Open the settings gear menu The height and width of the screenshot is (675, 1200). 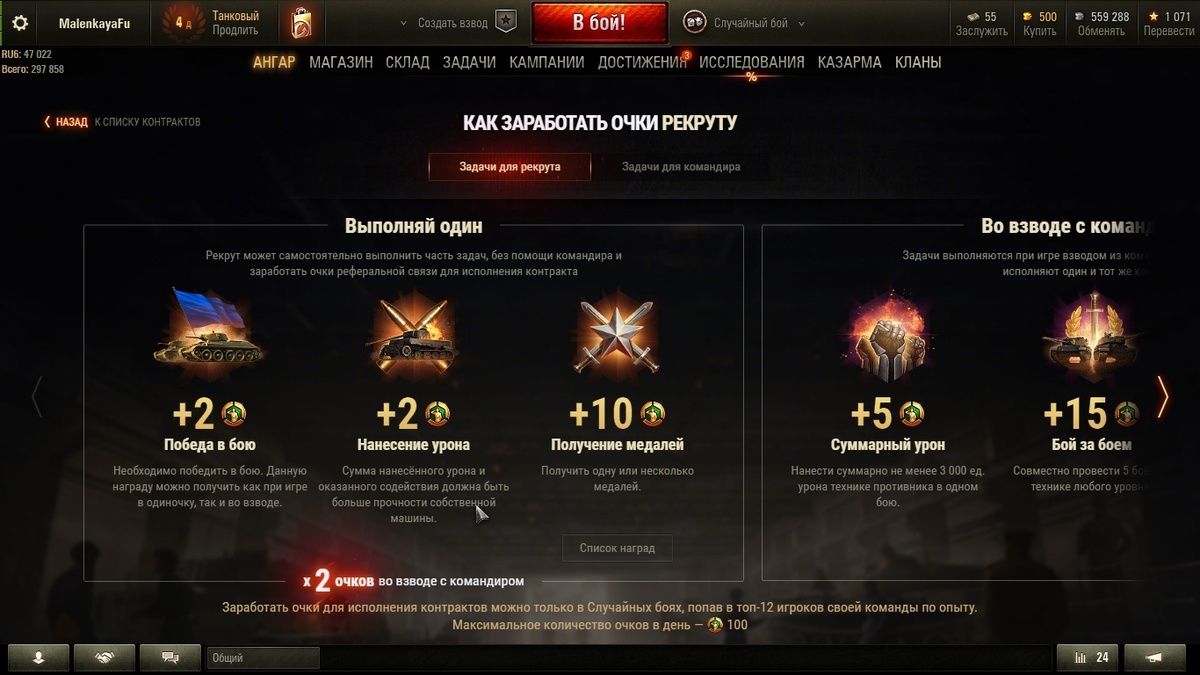[x=20, y=23]
